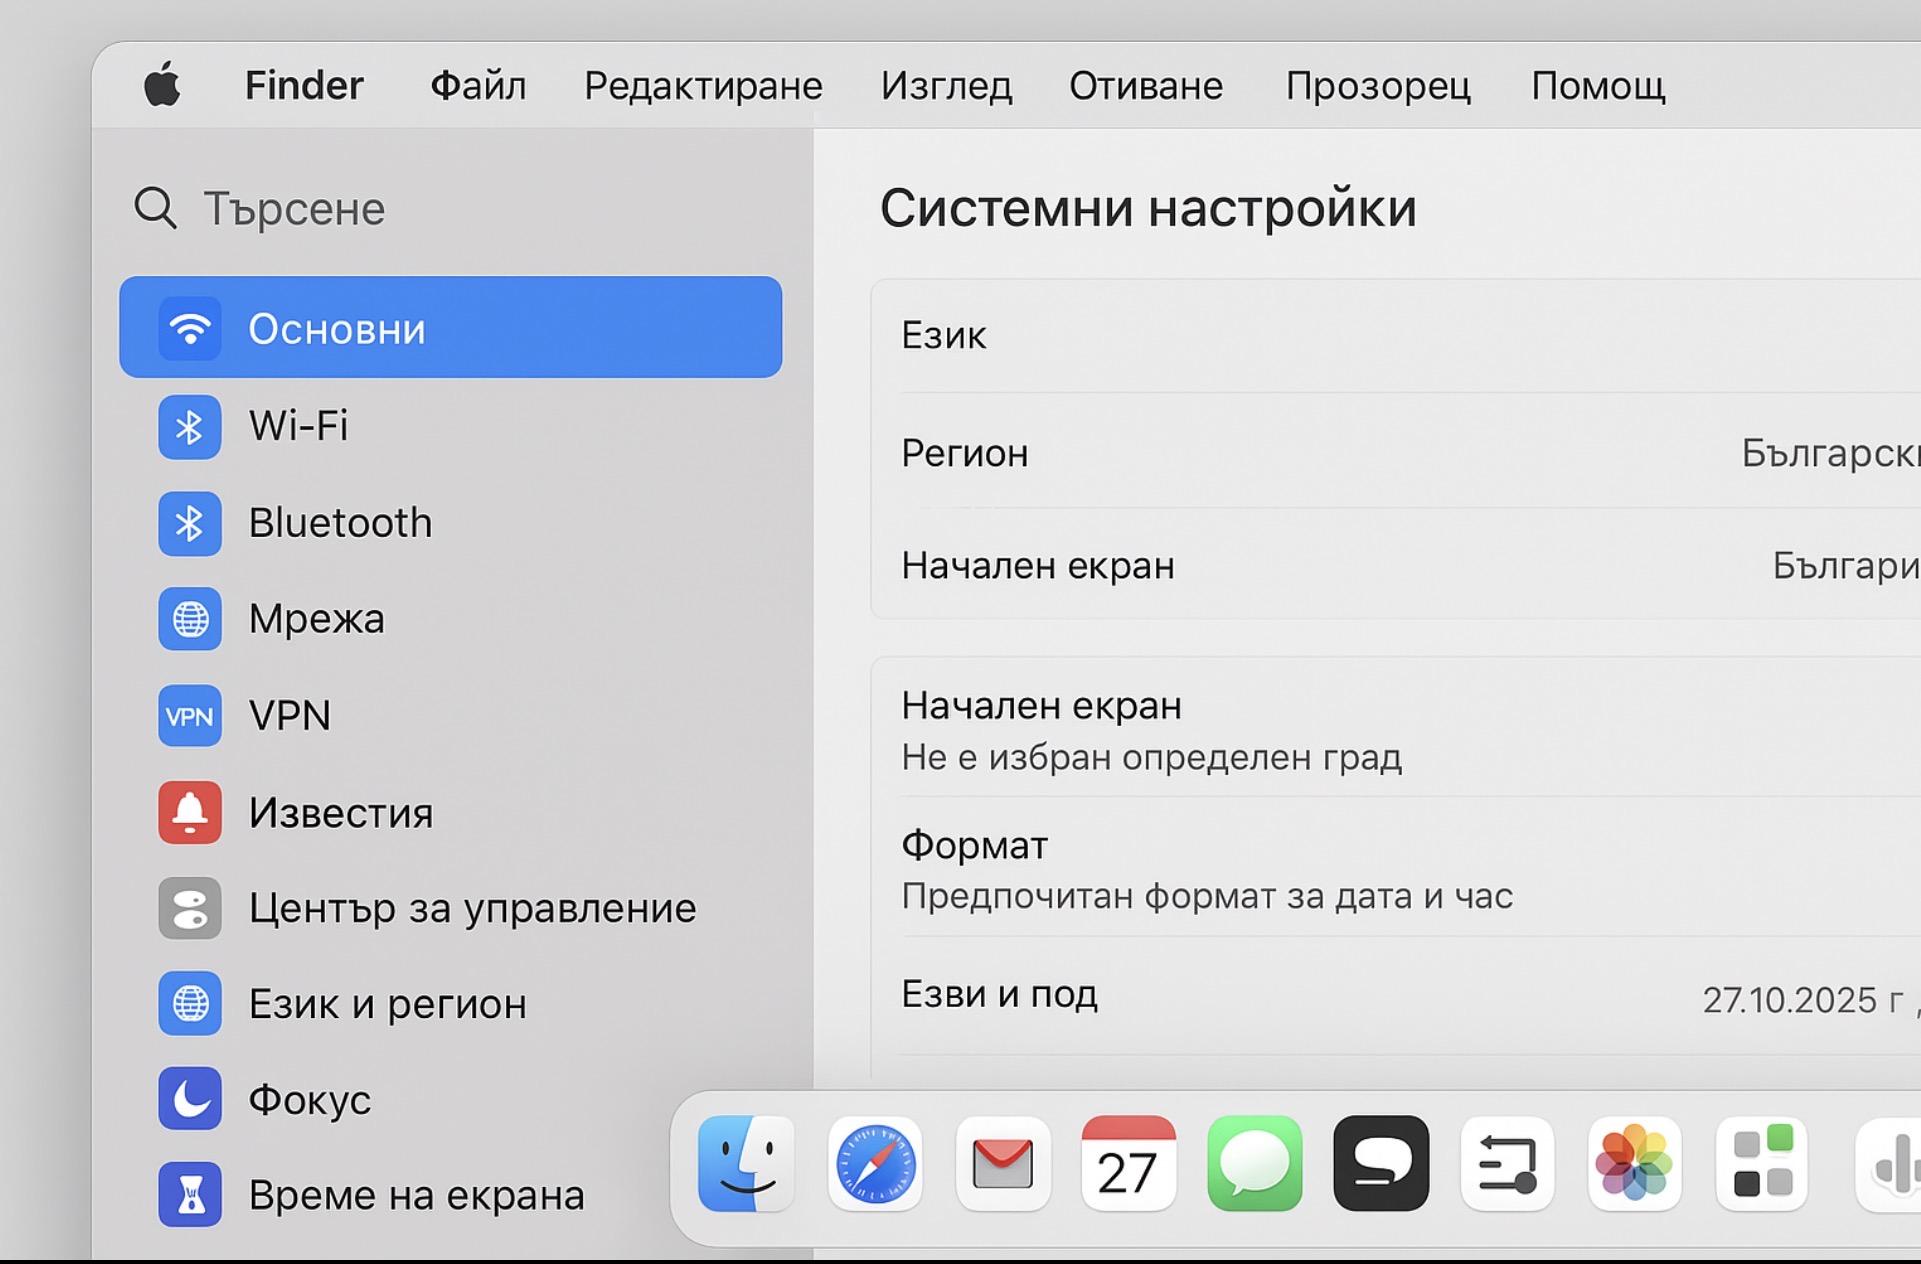Viewport: 1921px width, 1264px height.
Task: Click the Wi-Fi sidebar item
Action: pos(298,427)
